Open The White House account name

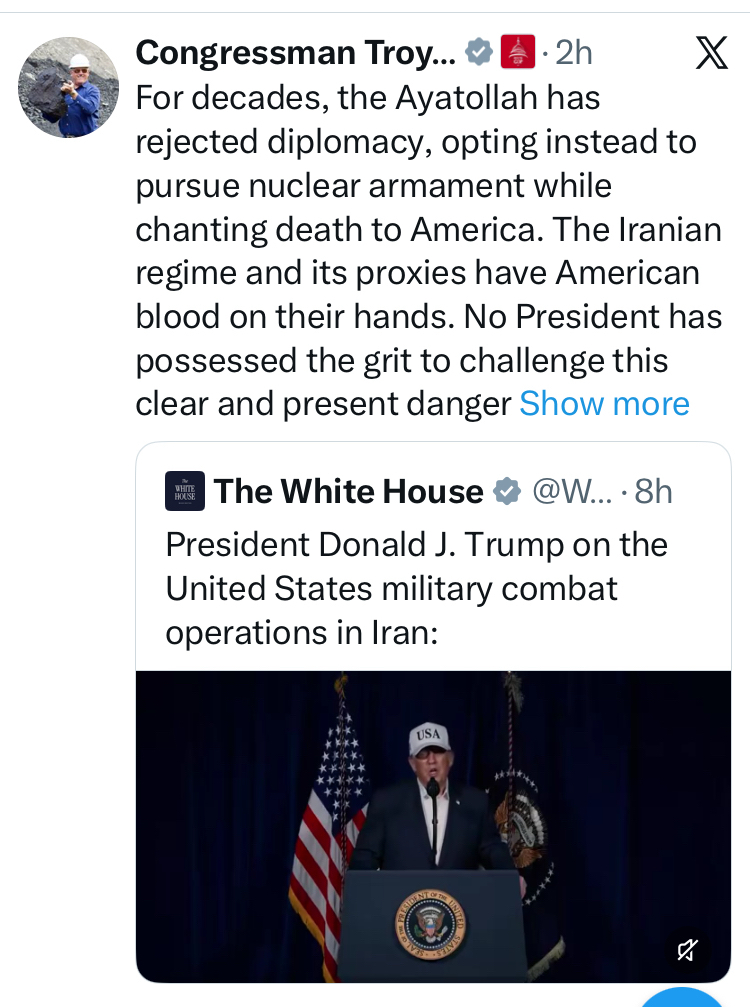tap(348, 491)
